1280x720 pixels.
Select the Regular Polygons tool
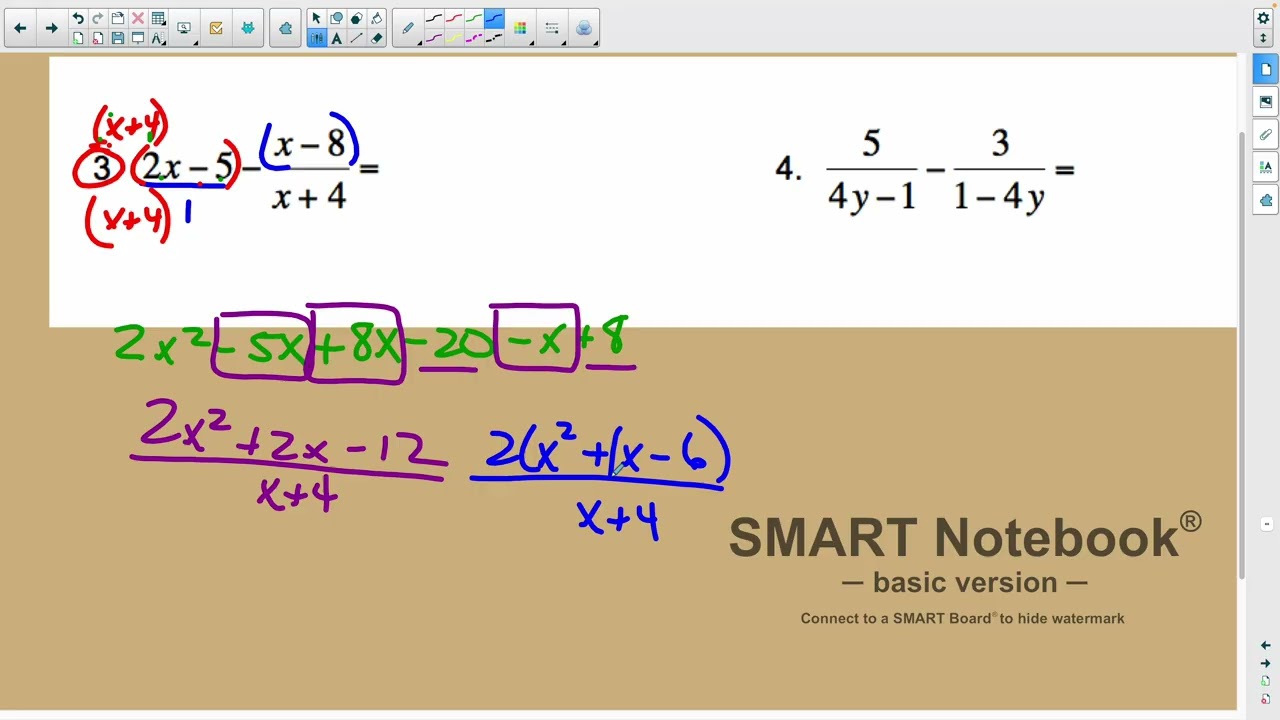pyautogui.click(x=356, y=18)
